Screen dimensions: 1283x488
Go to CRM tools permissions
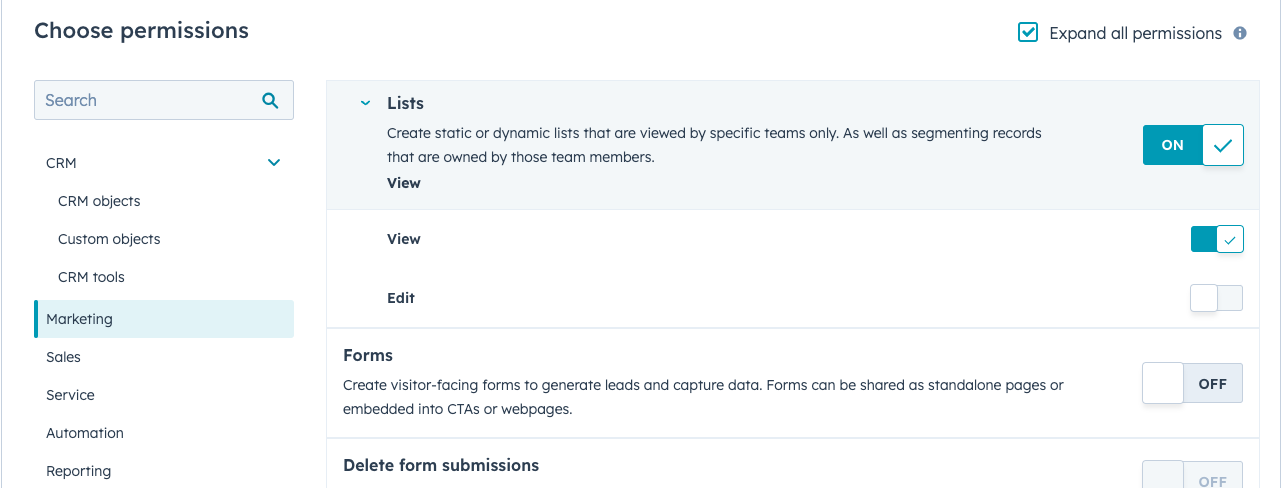(x=91, y=277)
